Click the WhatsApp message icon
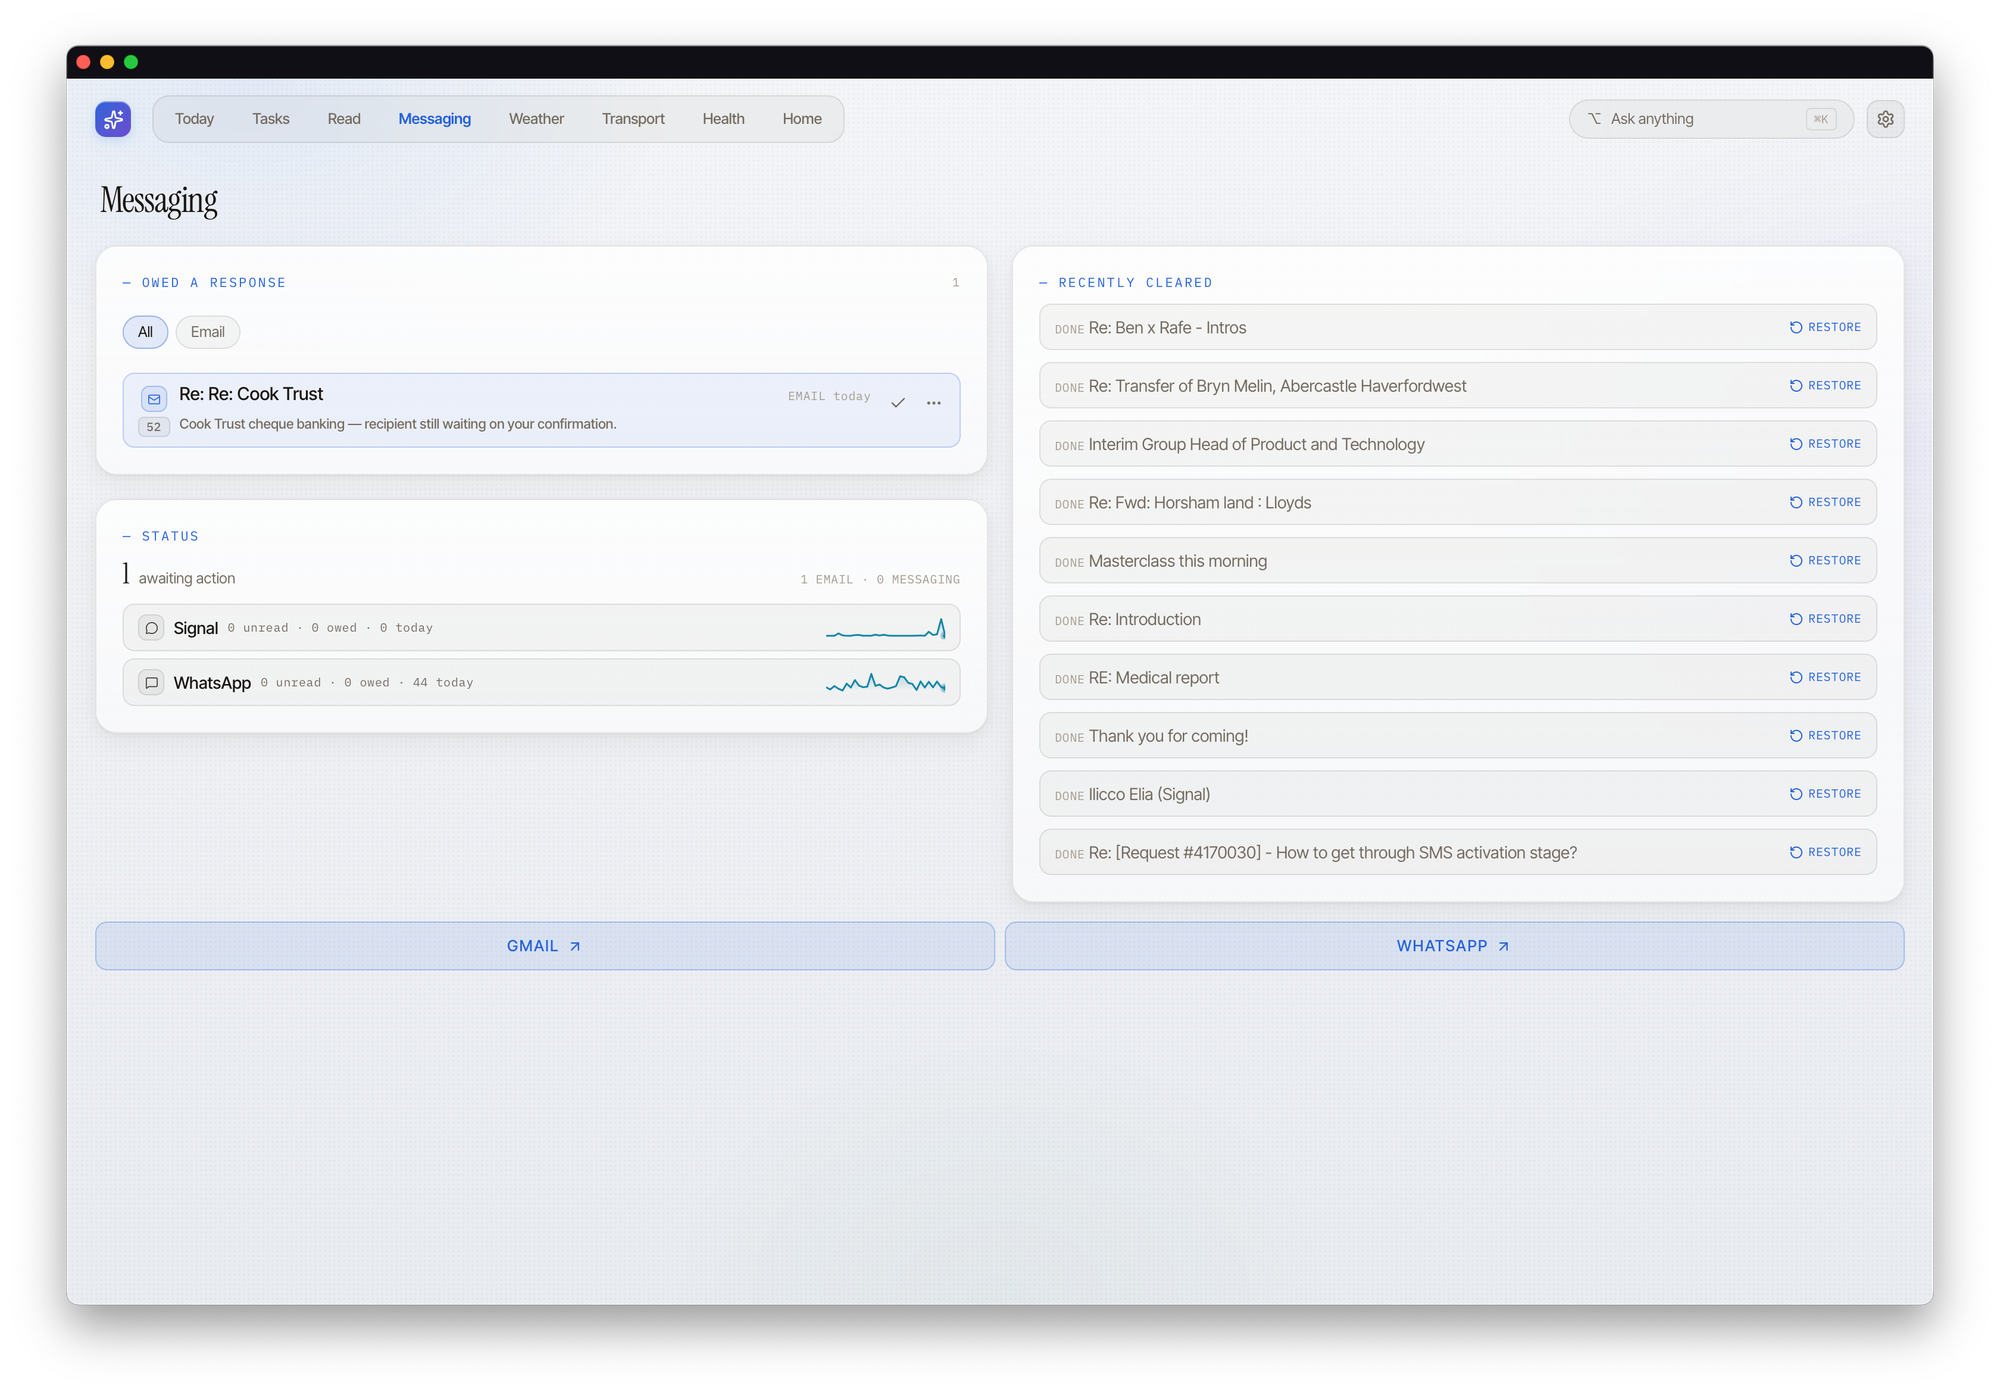 [x=151, y=683]
